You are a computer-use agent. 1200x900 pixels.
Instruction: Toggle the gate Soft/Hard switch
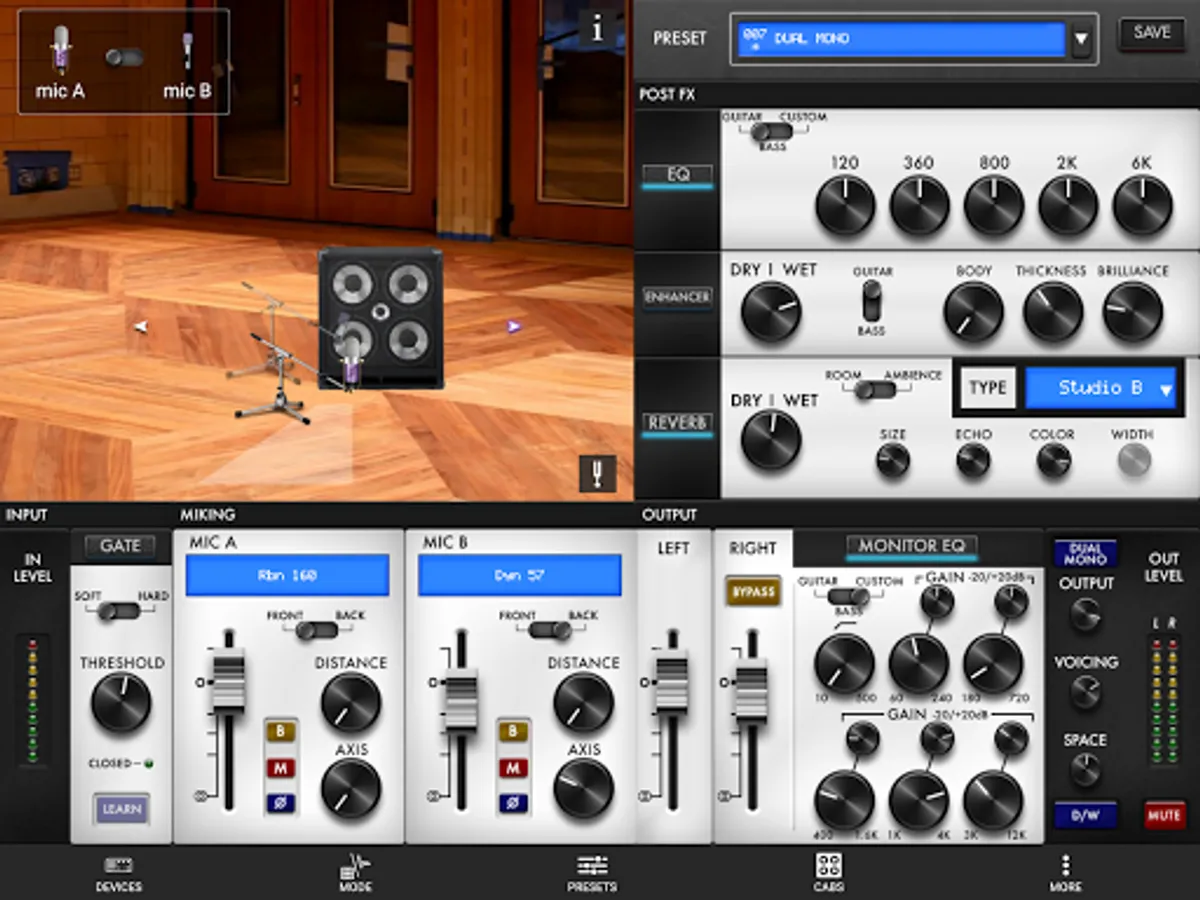121,610
